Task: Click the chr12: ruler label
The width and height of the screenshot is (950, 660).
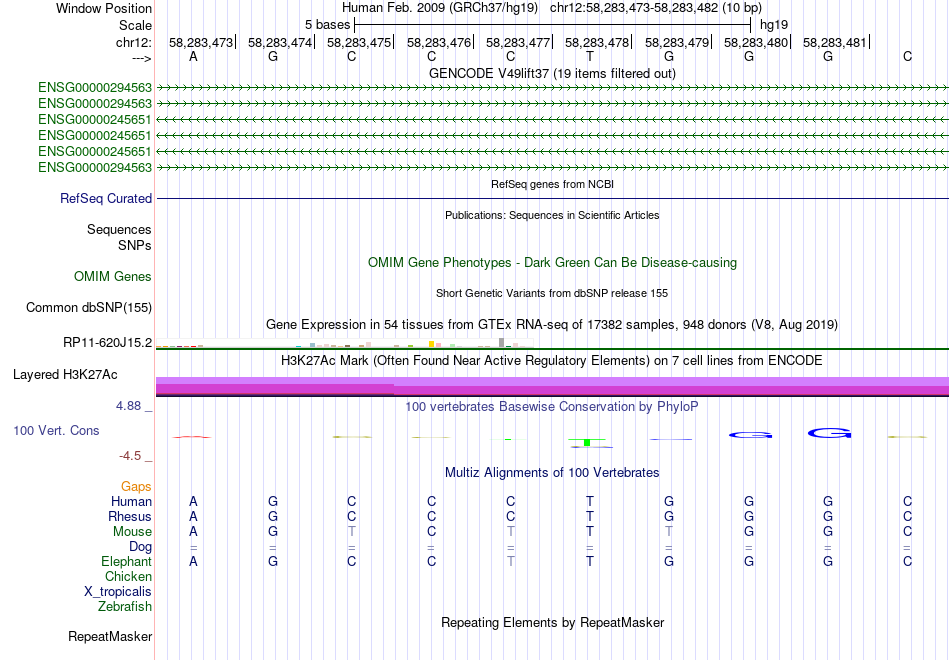Action: pyautogui.click(x=134, y=42)
